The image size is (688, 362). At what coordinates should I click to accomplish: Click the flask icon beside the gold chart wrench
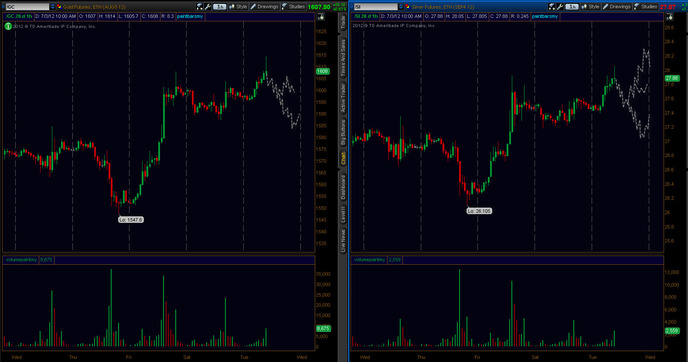pos(200,7)
